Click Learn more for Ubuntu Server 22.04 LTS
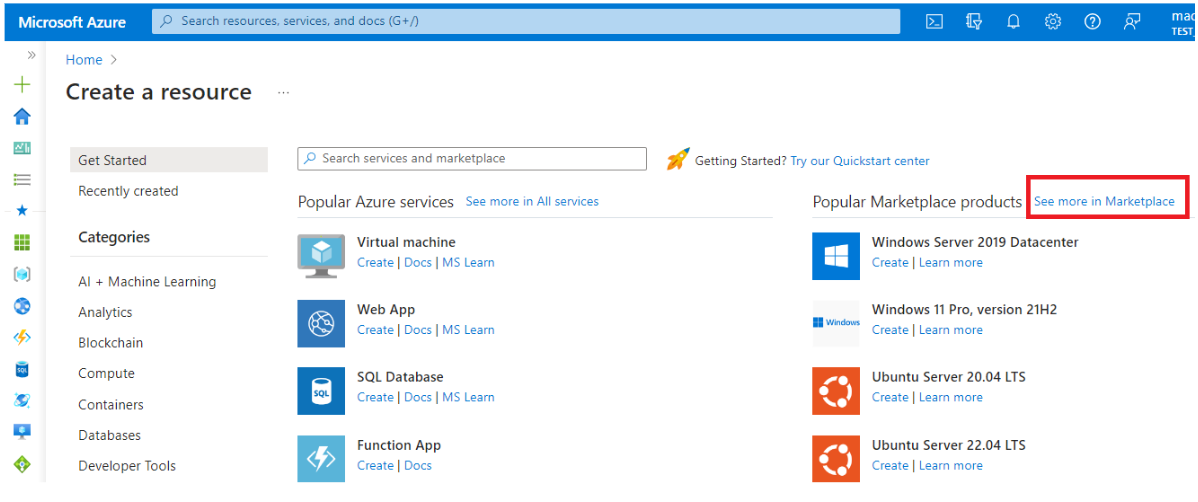The image size is (1198, 502). tap(950, 465)
